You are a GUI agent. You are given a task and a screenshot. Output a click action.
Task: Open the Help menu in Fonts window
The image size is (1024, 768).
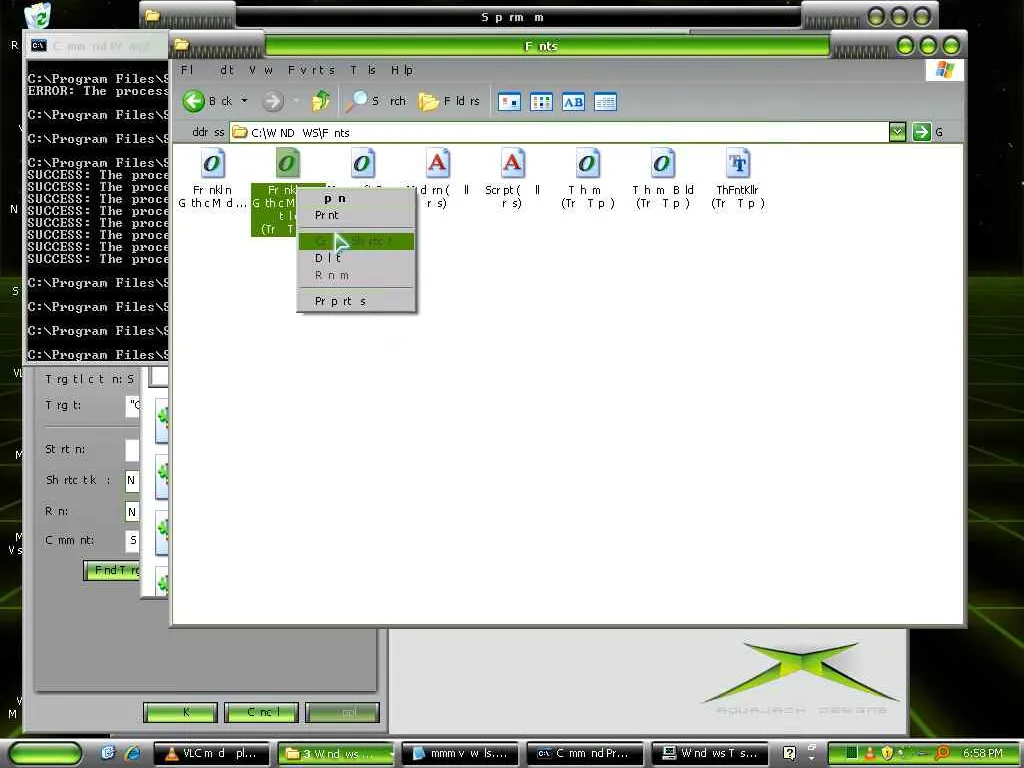click(x=402, y=70)
